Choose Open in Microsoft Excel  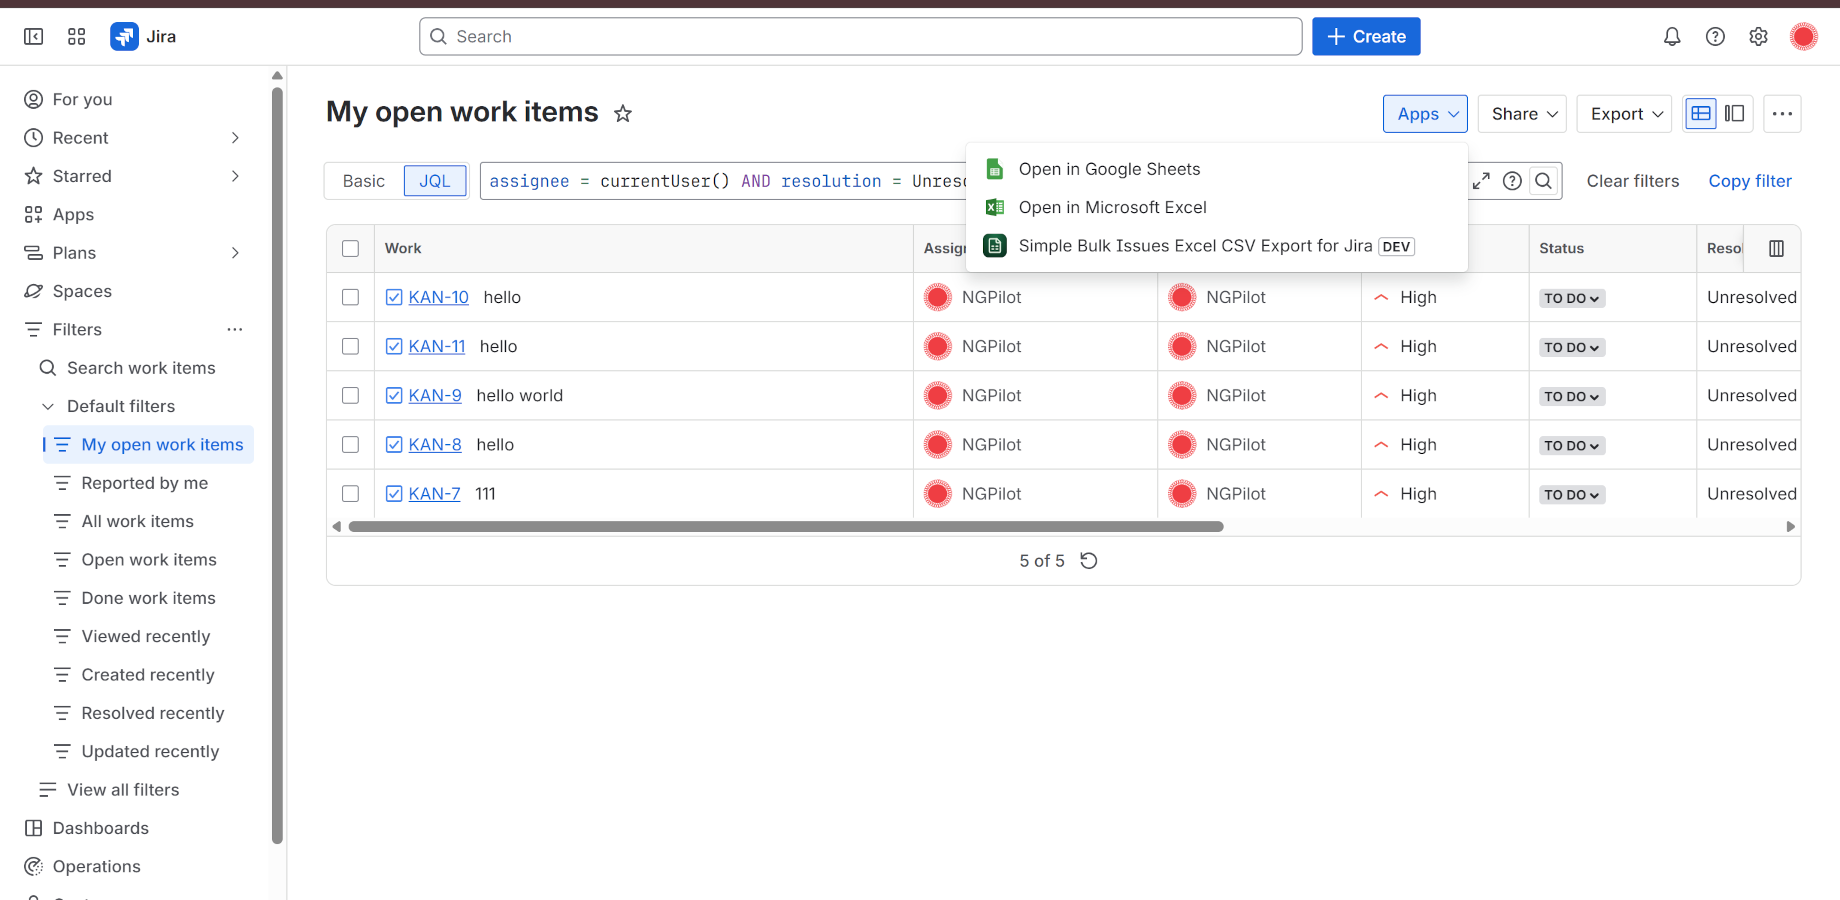pos(1112,207)
